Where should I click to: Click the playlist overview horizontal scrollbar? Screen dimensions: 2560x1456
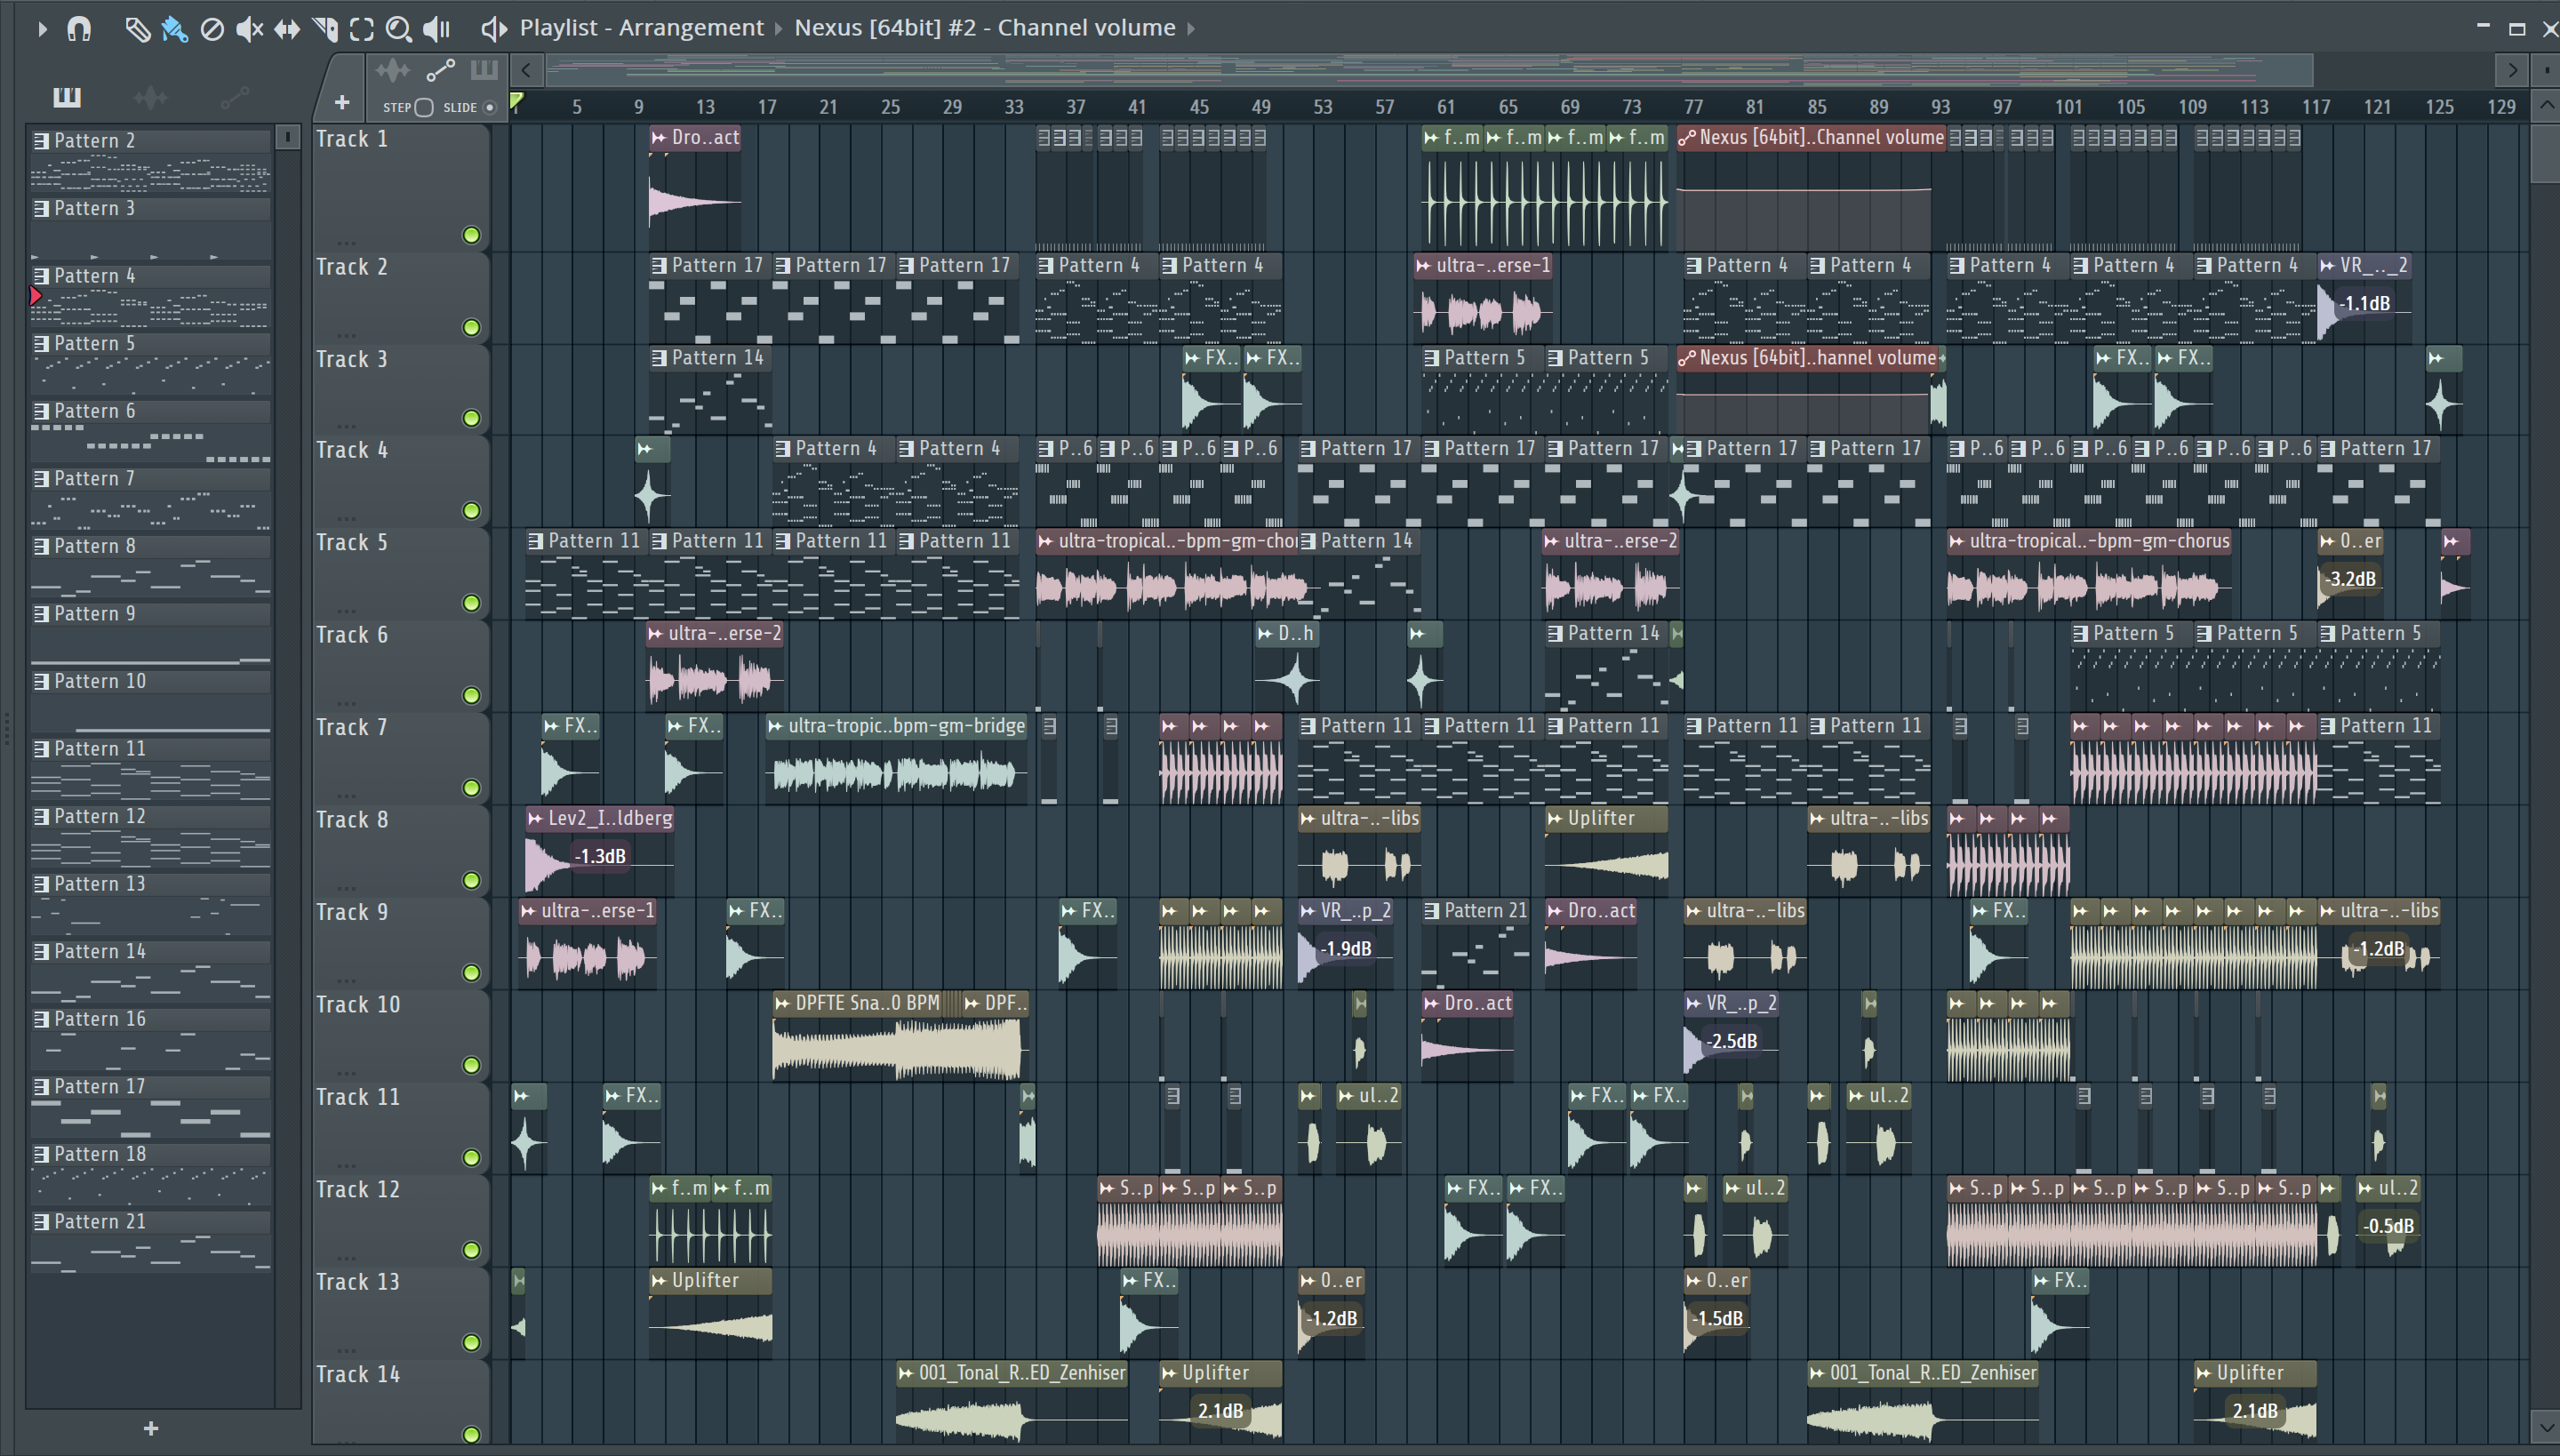pyautogui.click(x=1429, y=70)
